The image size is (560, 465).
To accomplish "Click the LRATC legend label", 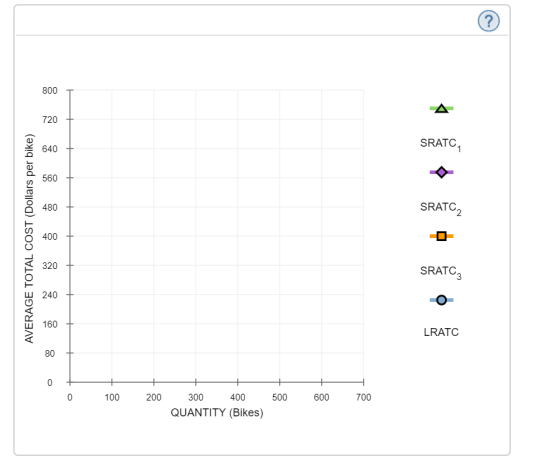I will (441, 332).
